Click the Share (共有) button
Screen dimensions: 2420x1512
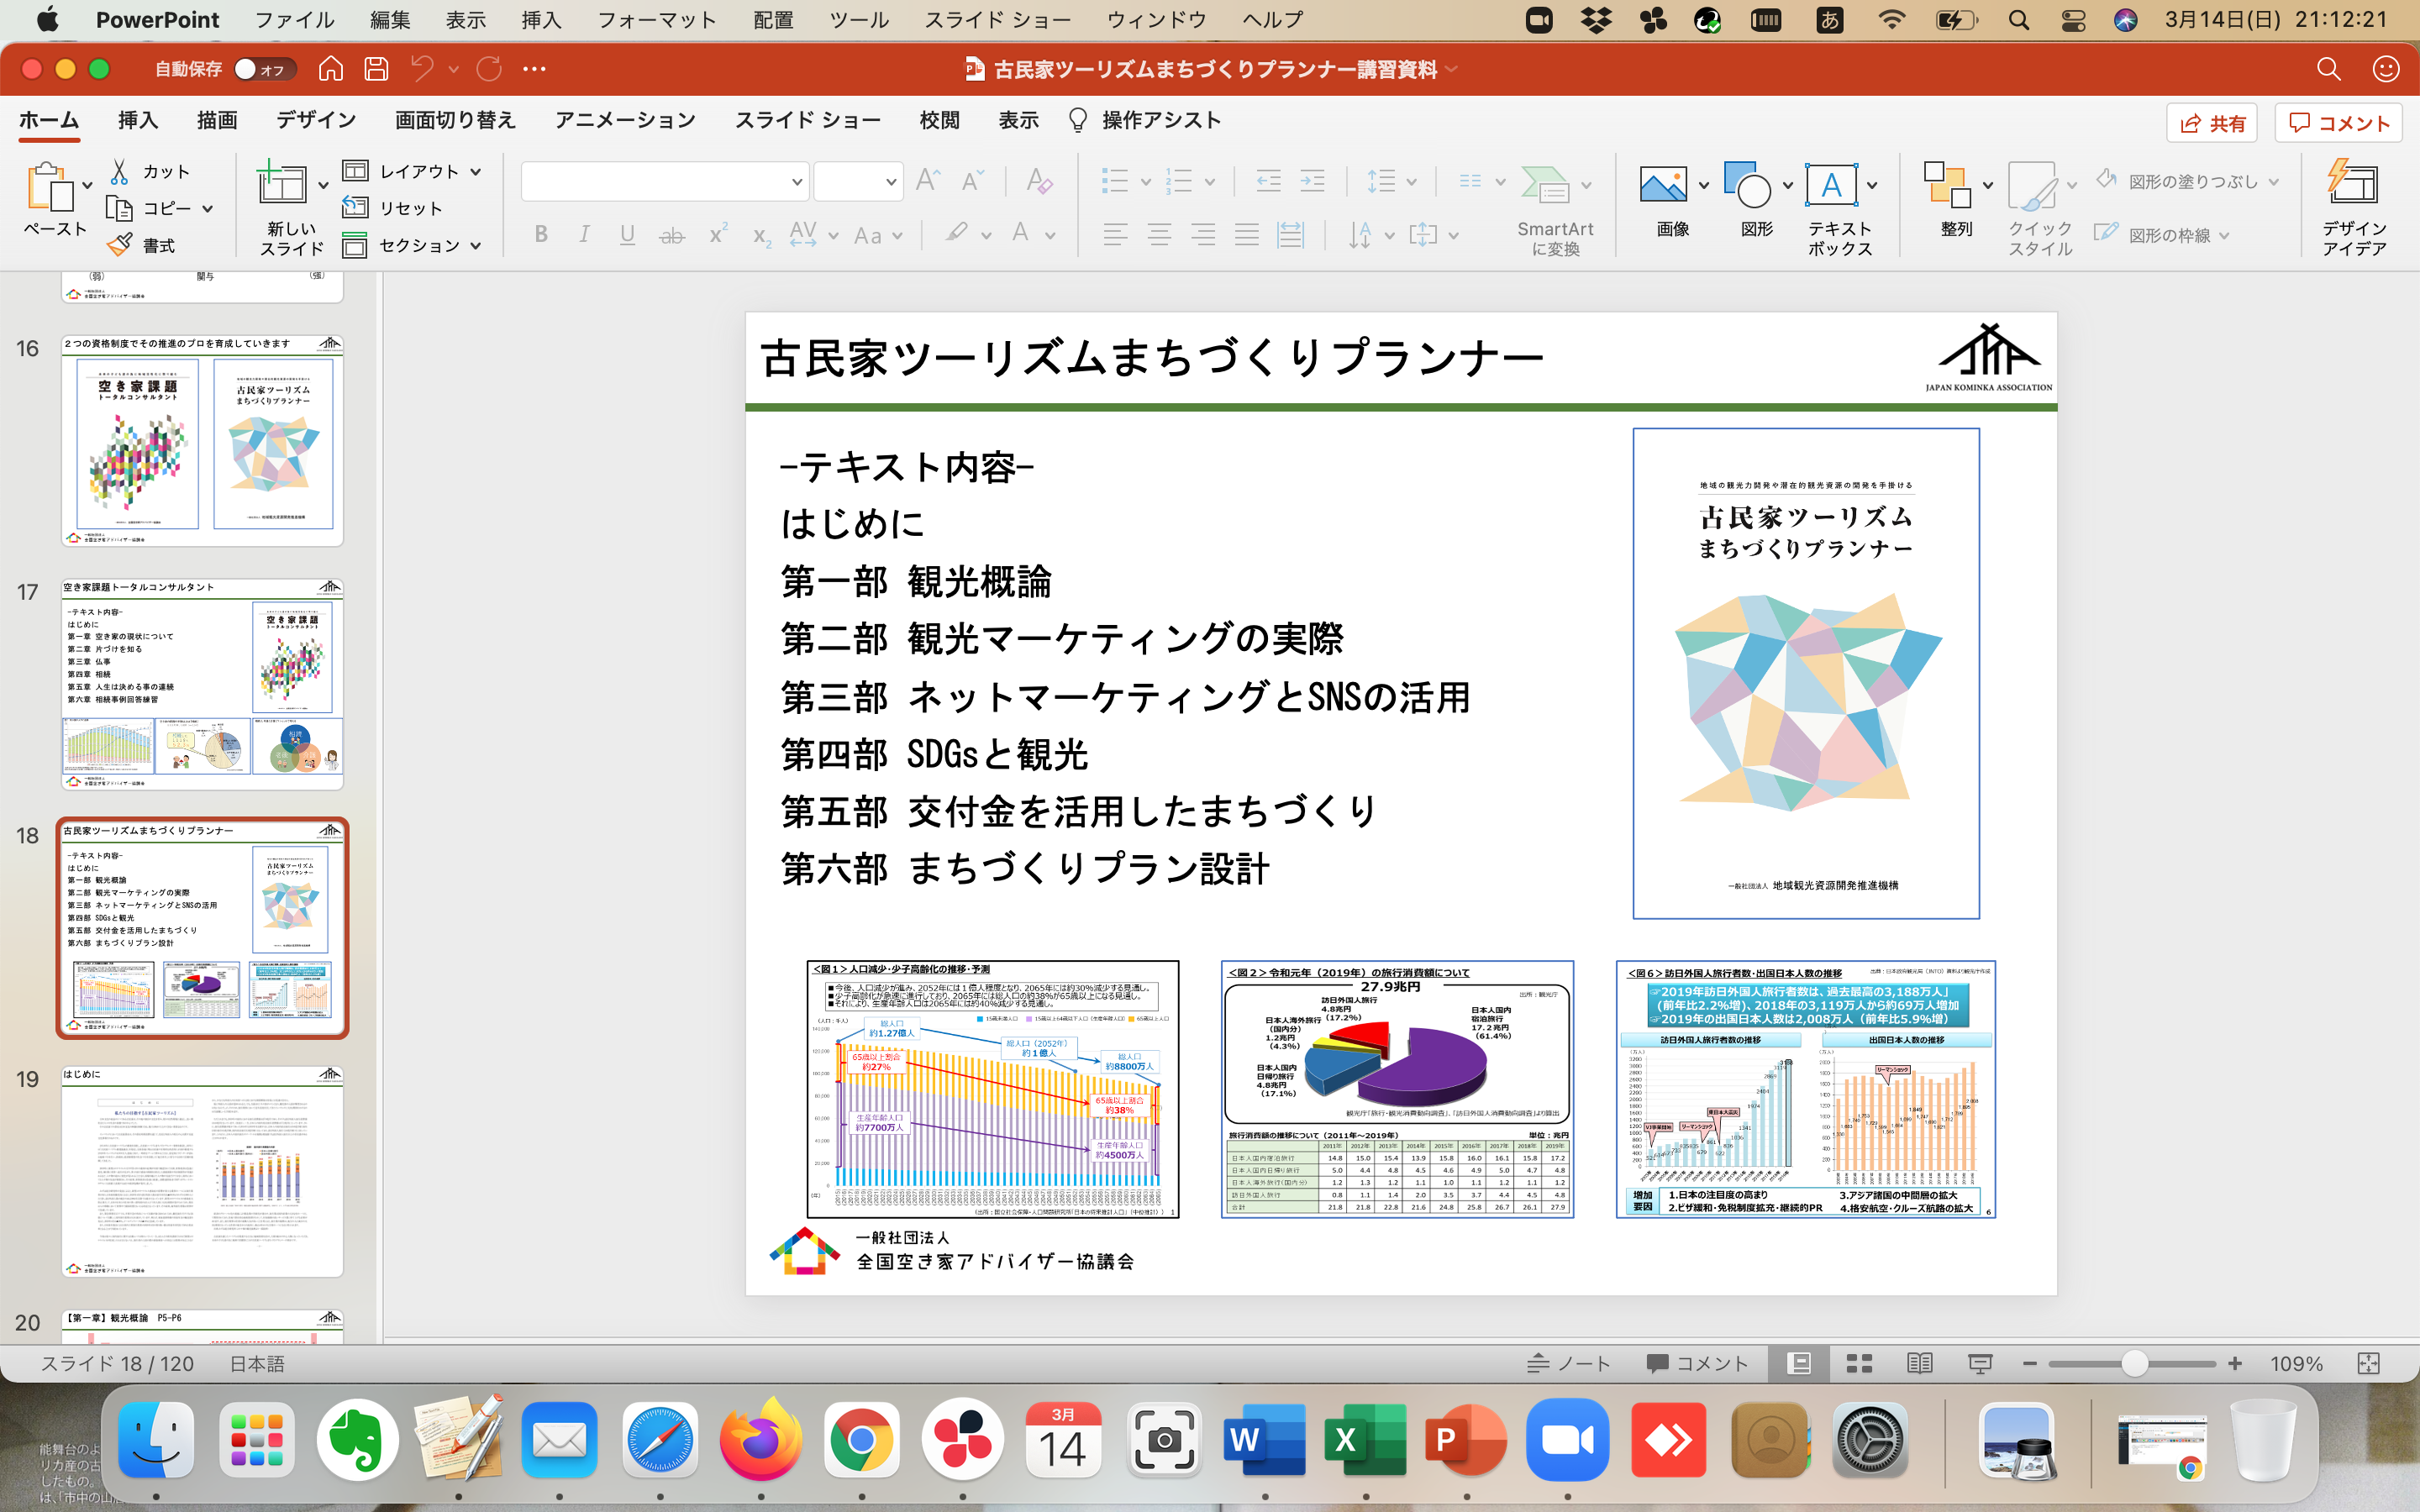(x=2211, y=123)
